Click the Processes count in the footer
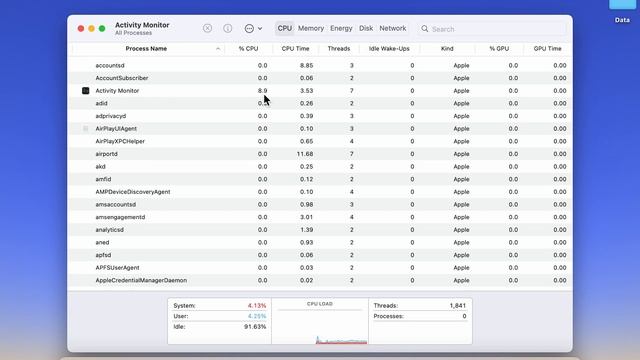Image resolution: width=640 pixels, height=360 pixels. point(464,316)
